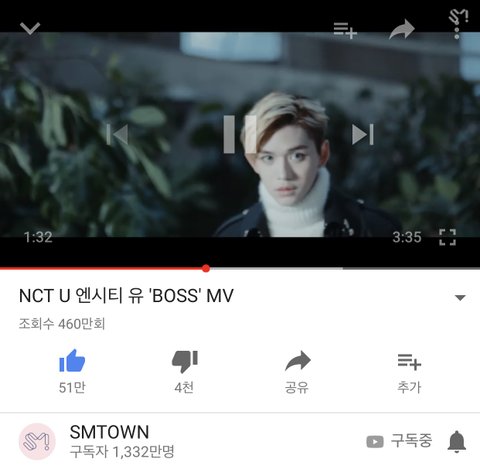Open the three-dot more options menu
480x469 pixels.
(457, 32)
